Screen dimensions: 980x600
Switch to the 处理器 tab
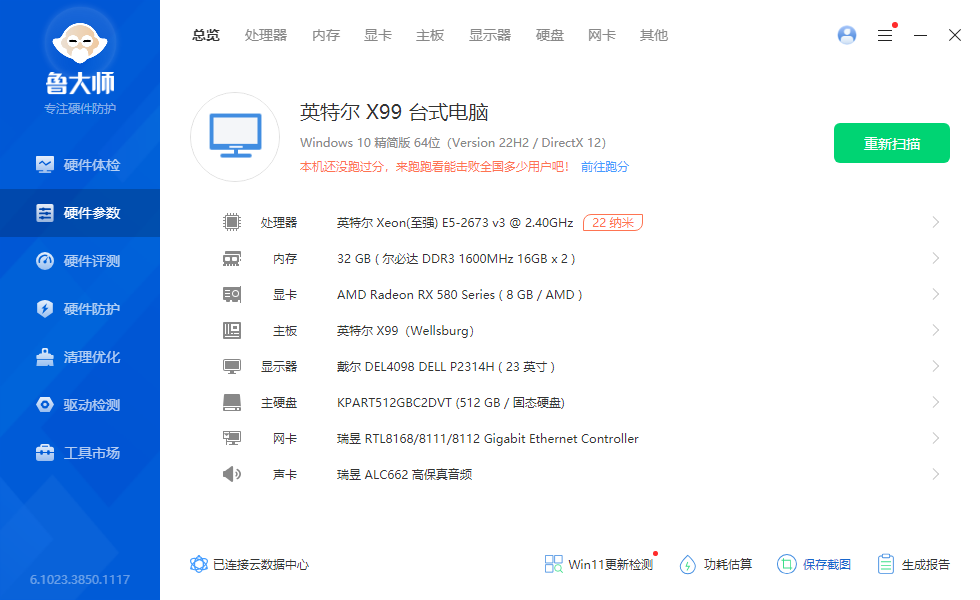tap(266, 35)
